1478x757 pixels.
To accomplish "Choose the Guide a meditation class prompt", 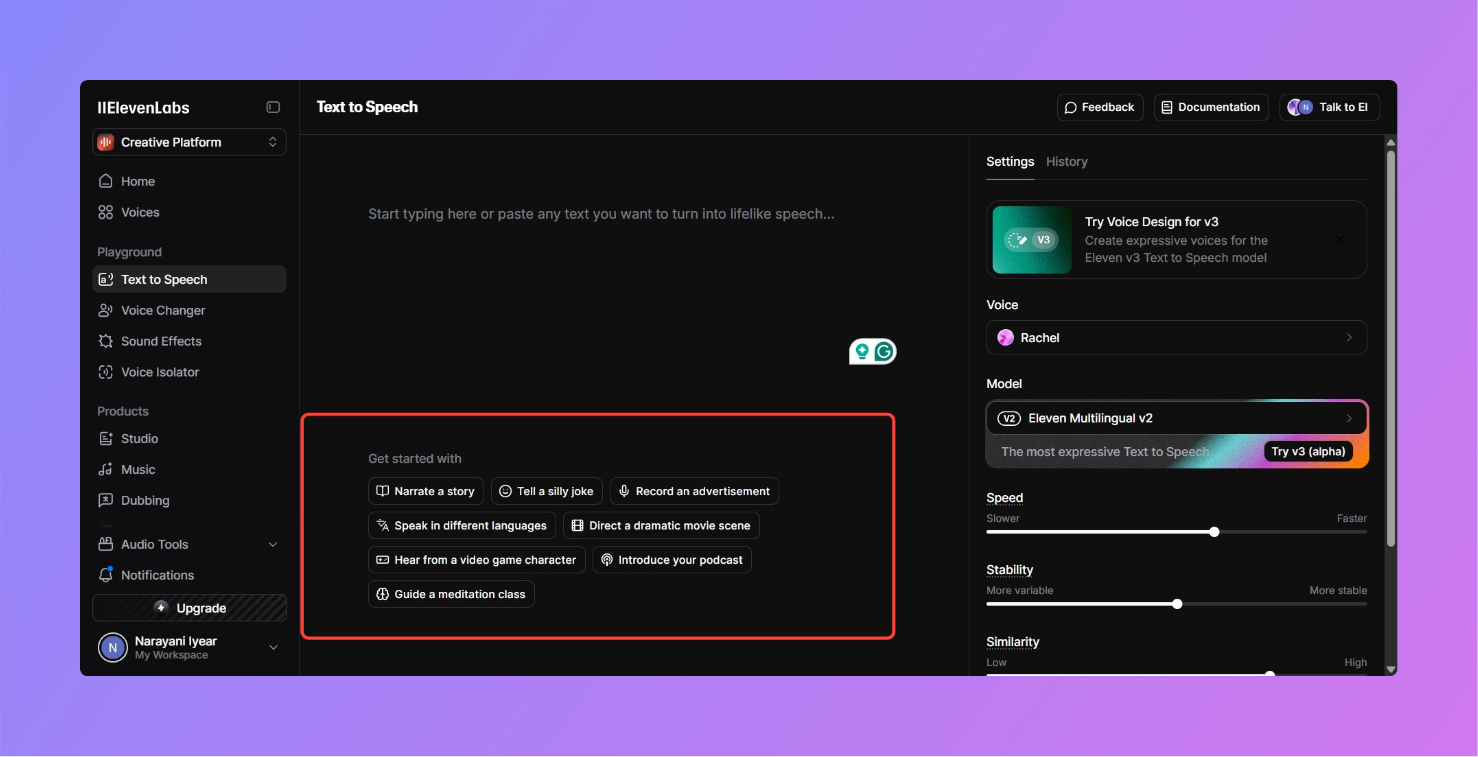I will (451, 594).
